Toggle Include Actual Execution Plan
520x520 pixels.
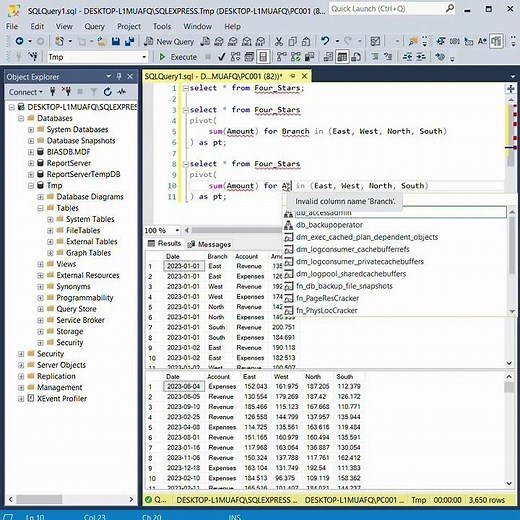(282, 57)
